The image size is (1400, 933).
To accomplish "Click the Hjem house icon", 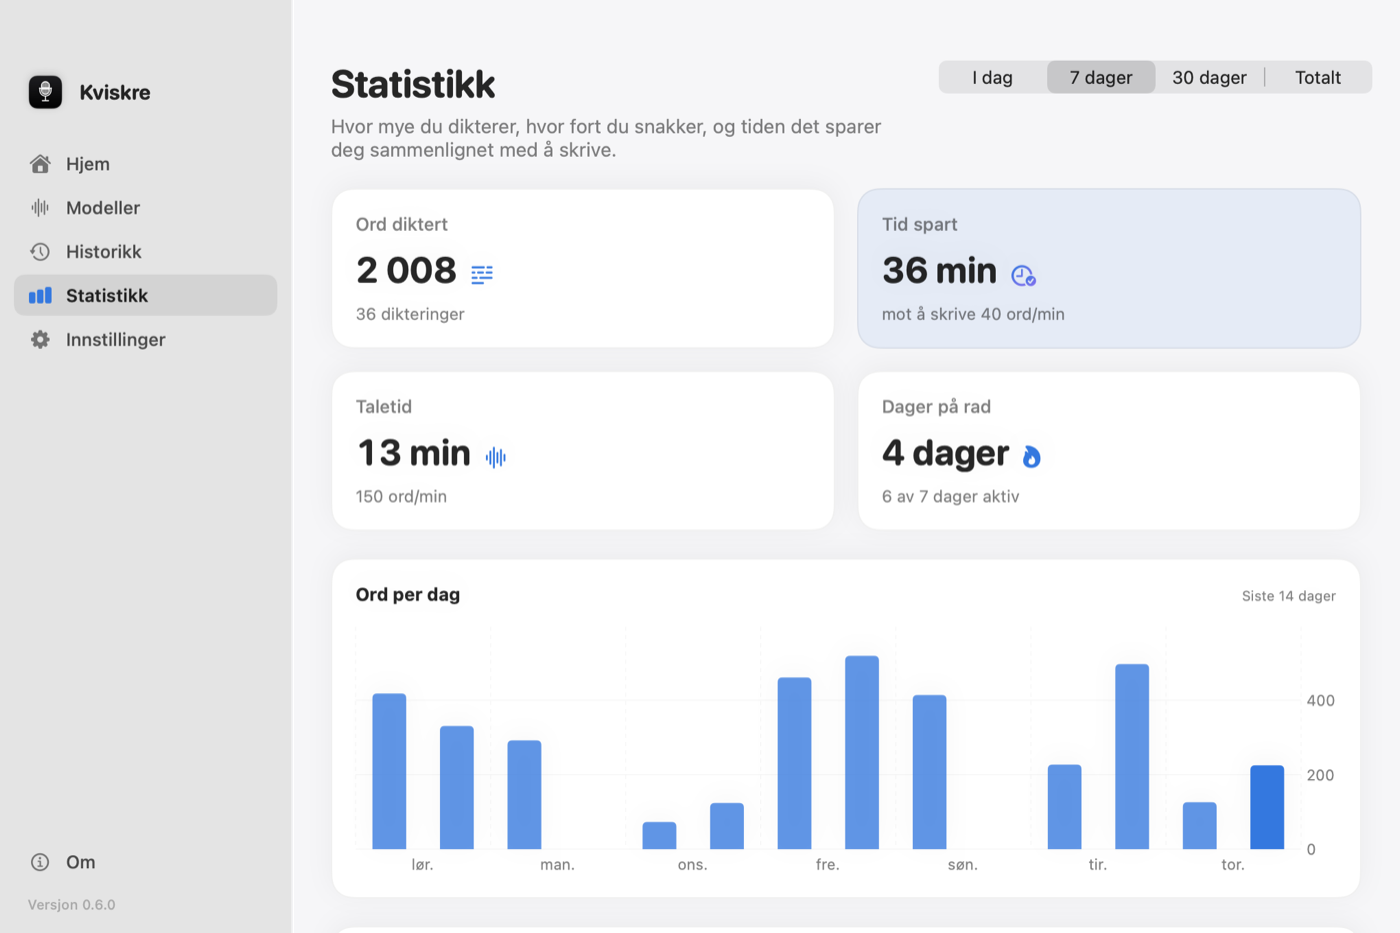I will [40, 164].
